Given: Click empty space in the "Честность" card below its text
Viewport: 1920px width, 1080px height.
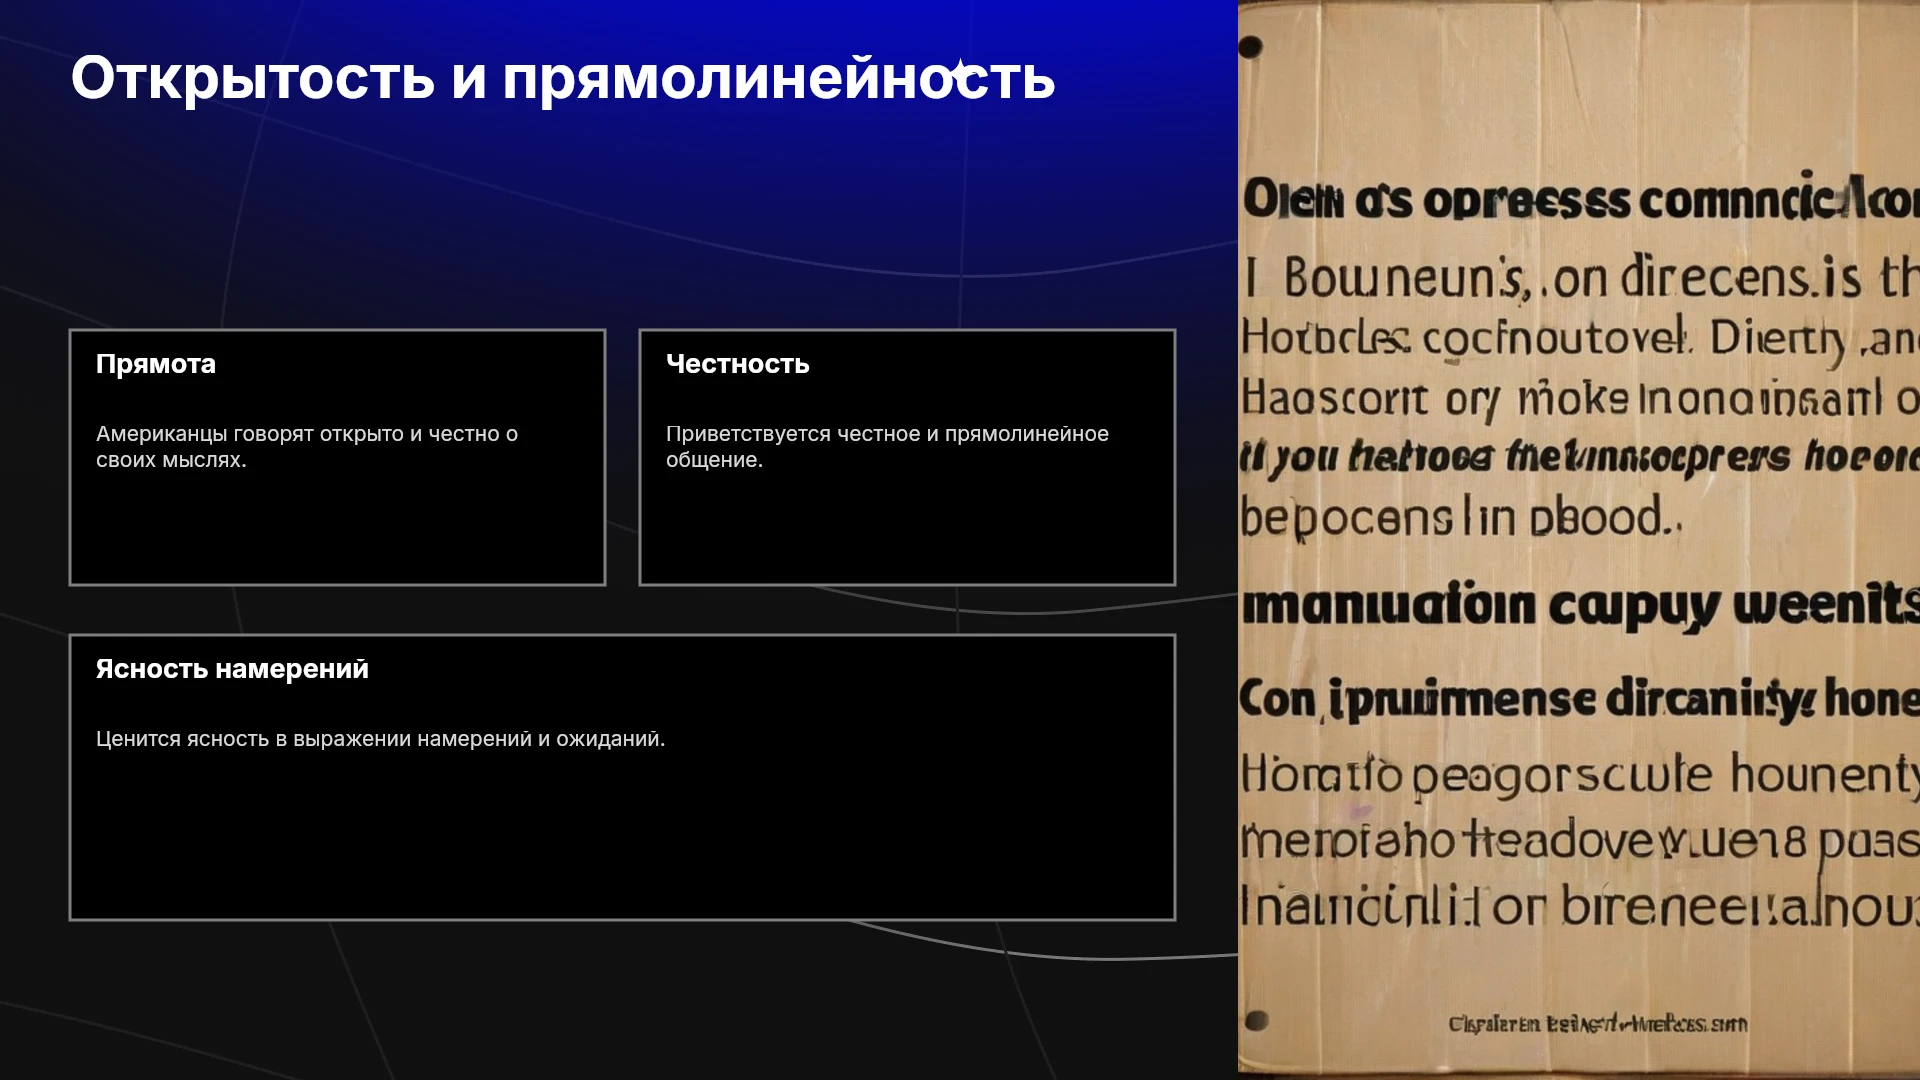Looking at the screenshot, I should [x=907, y=530].
